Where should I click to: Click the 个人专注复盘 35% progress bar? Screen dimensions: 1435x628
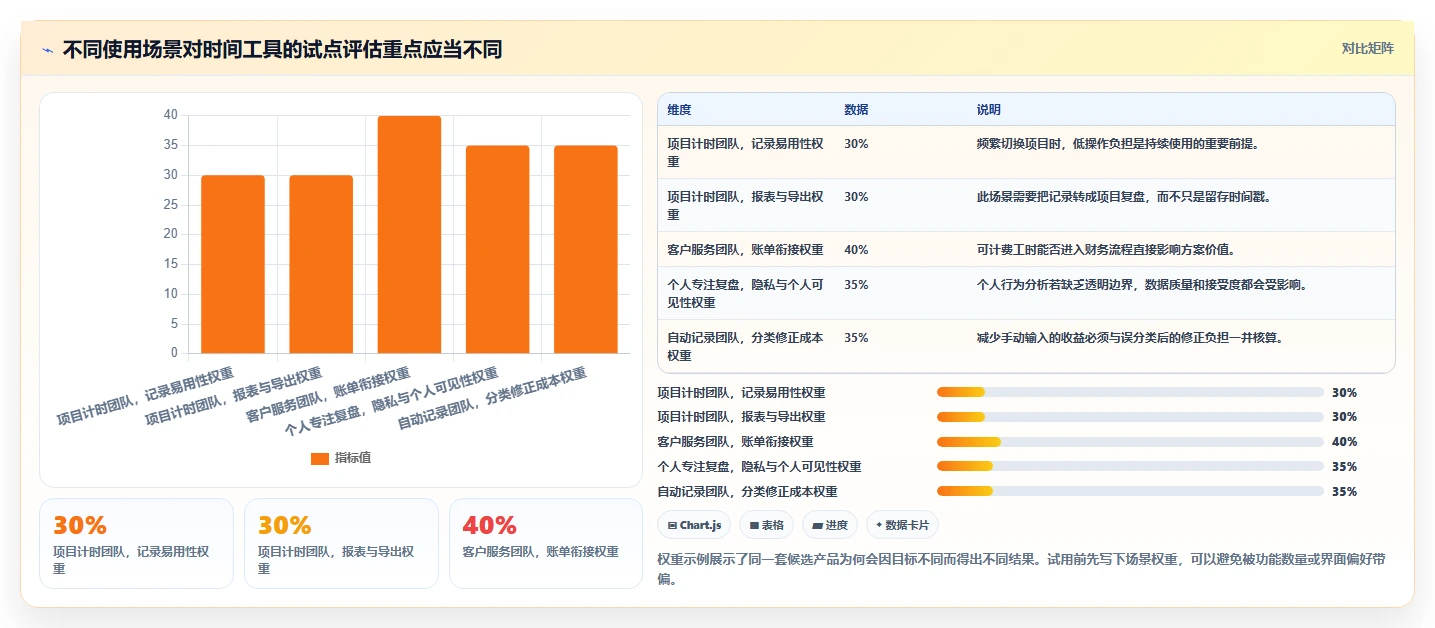tap(1130, 466)
